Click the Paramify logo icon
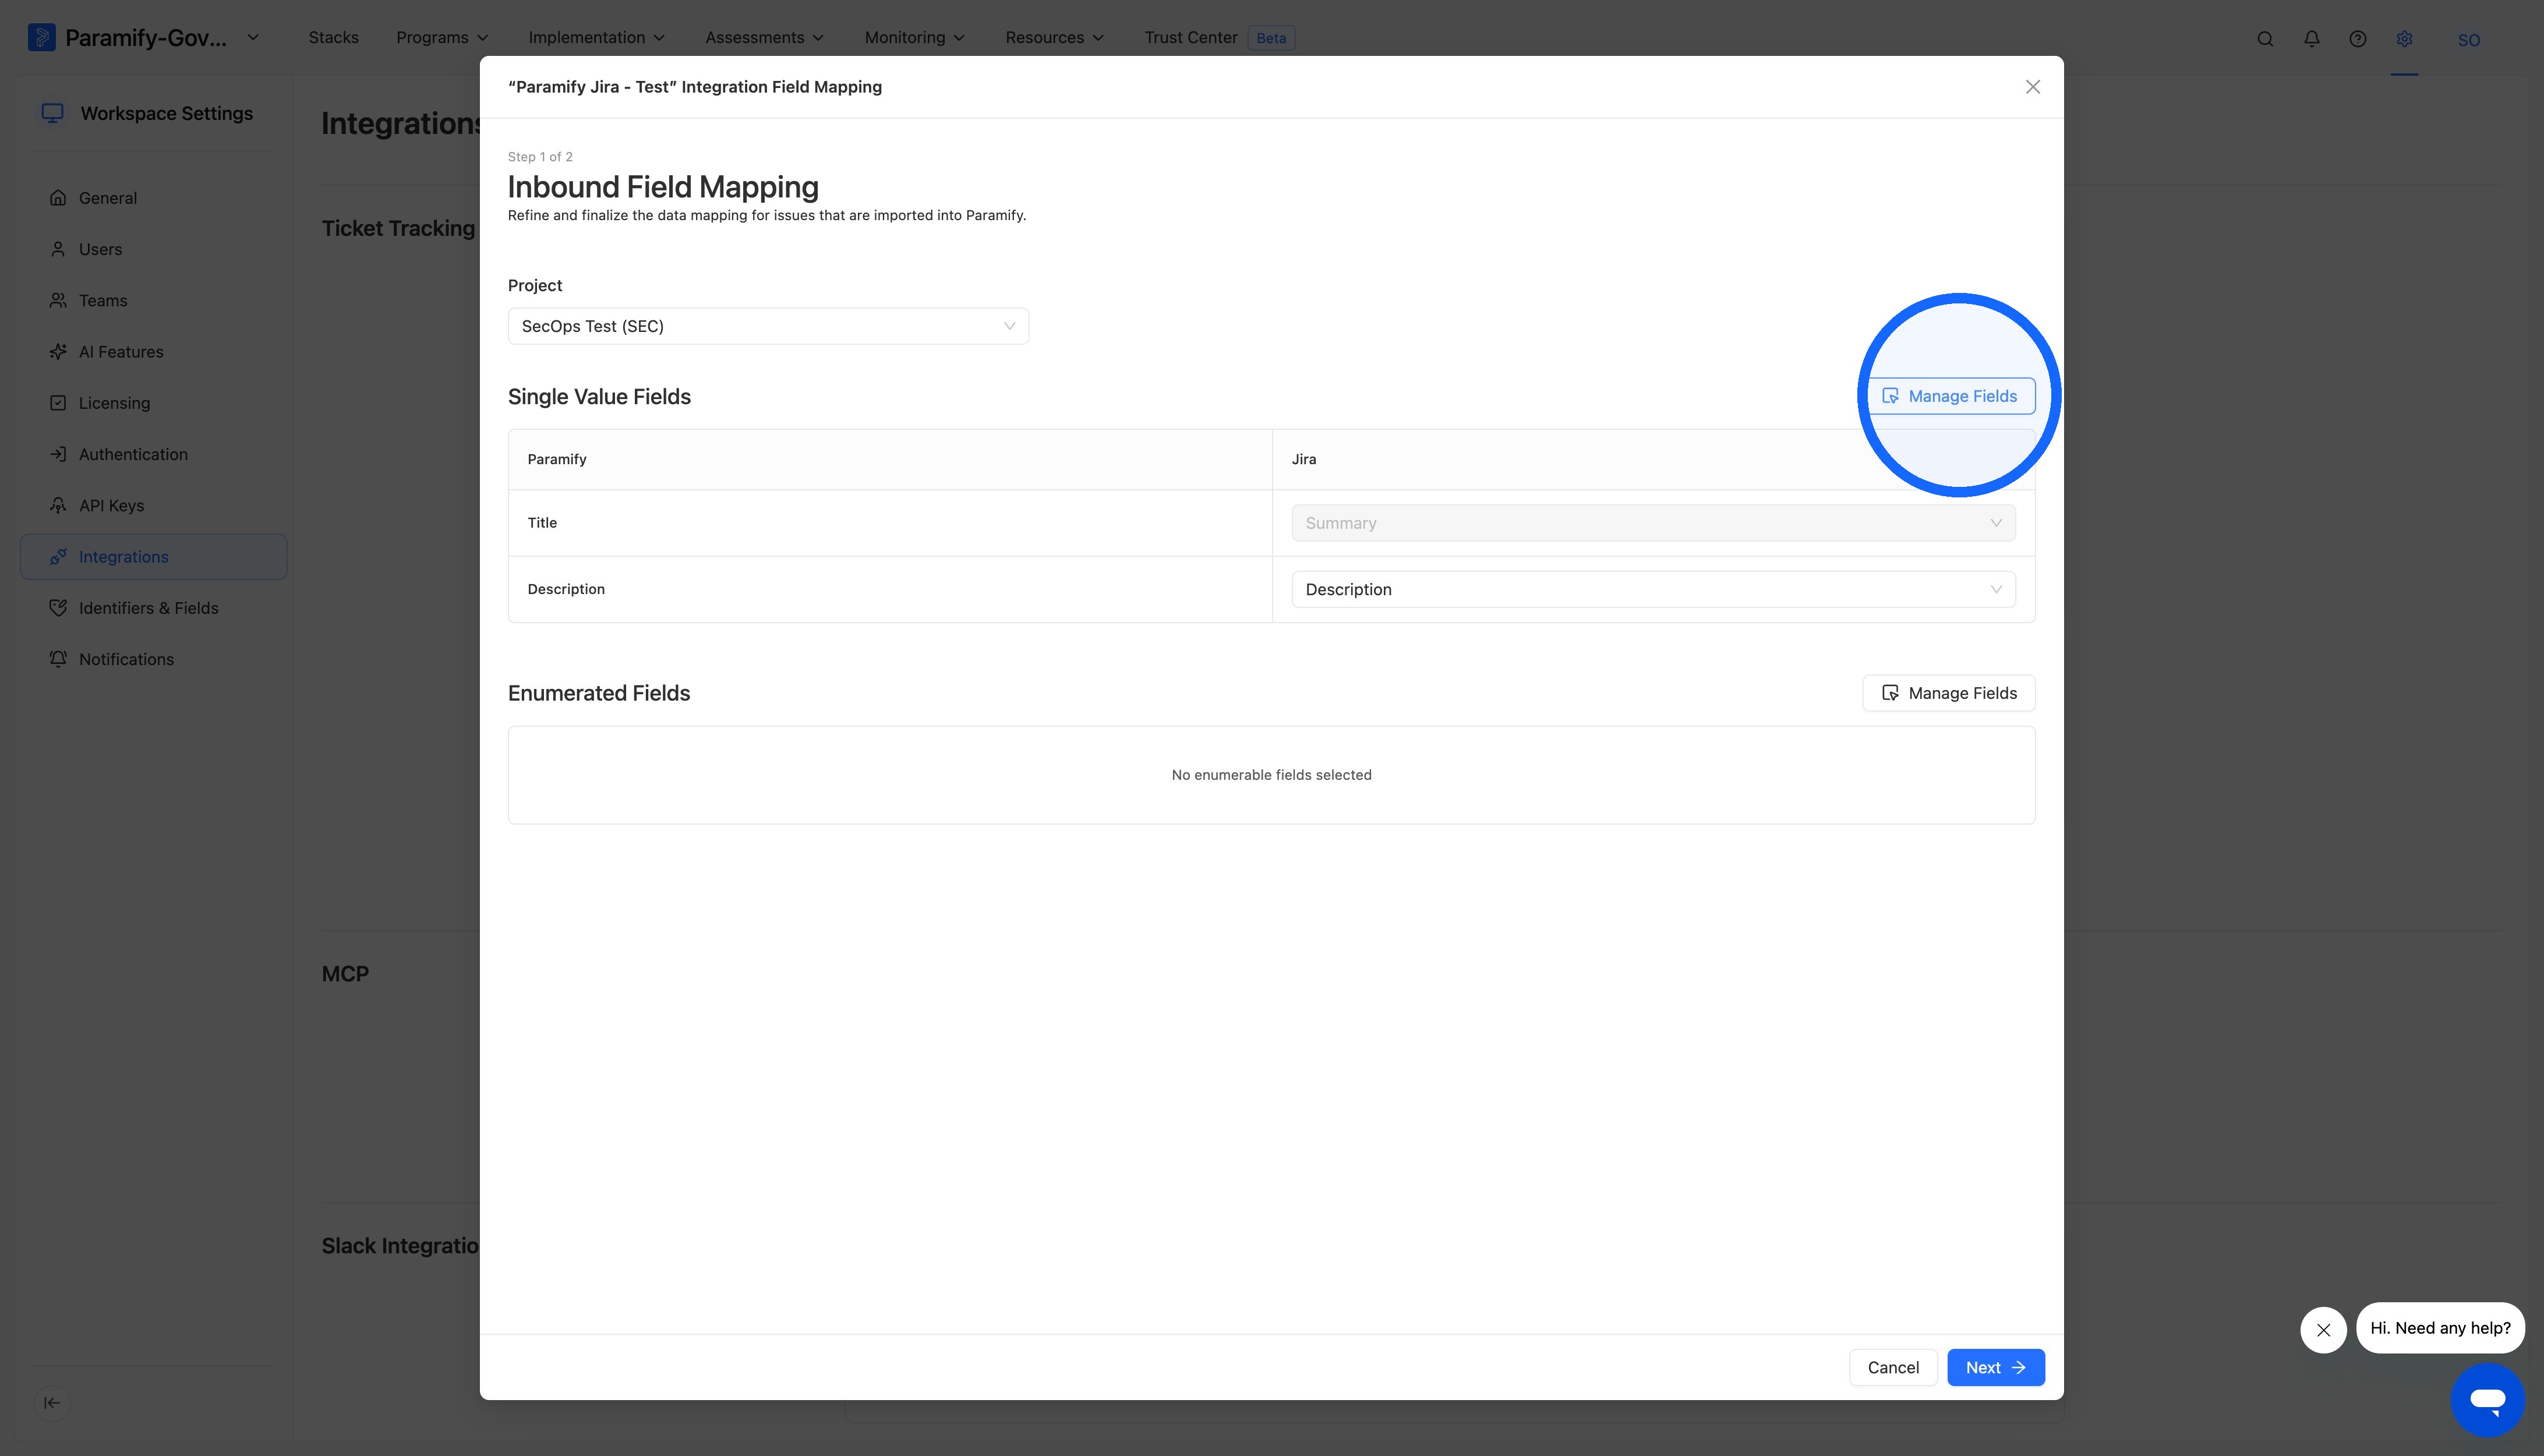The height and width of the screenshot is (1456, 2544). click(41, 38)
